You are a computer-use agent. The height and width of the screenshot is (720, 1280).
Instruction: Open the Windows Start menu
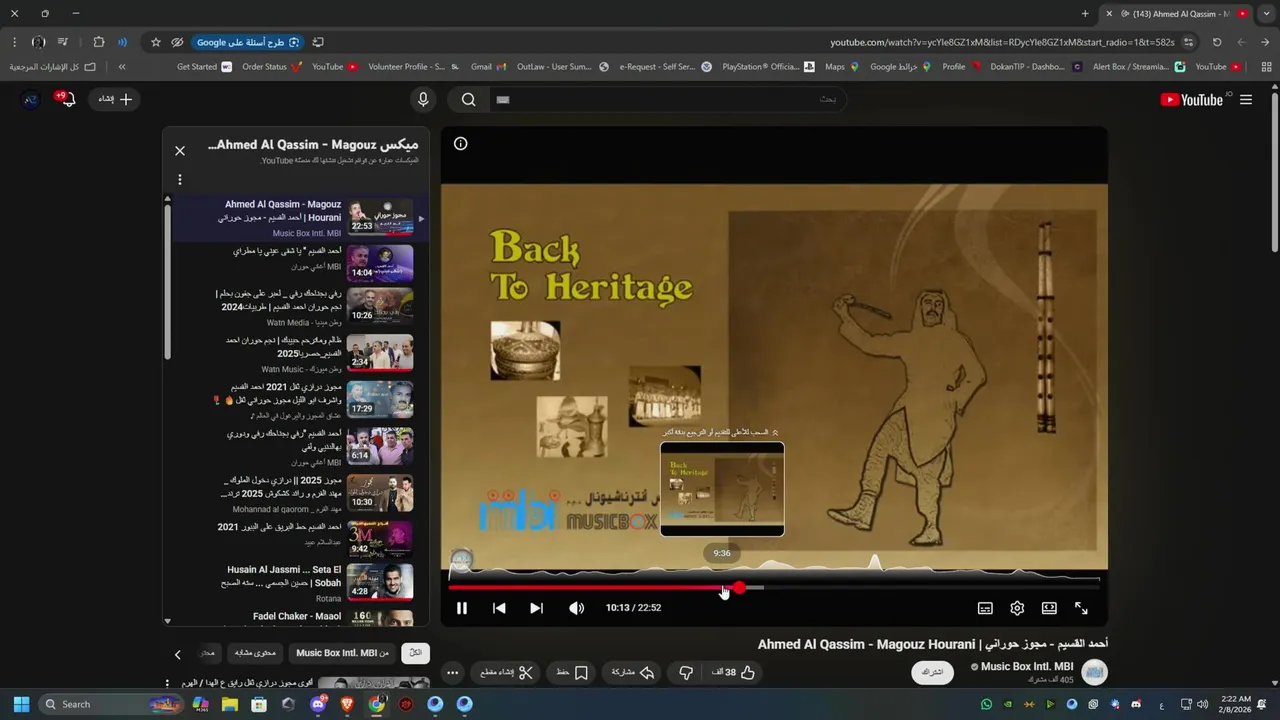[x=21, y=704]
